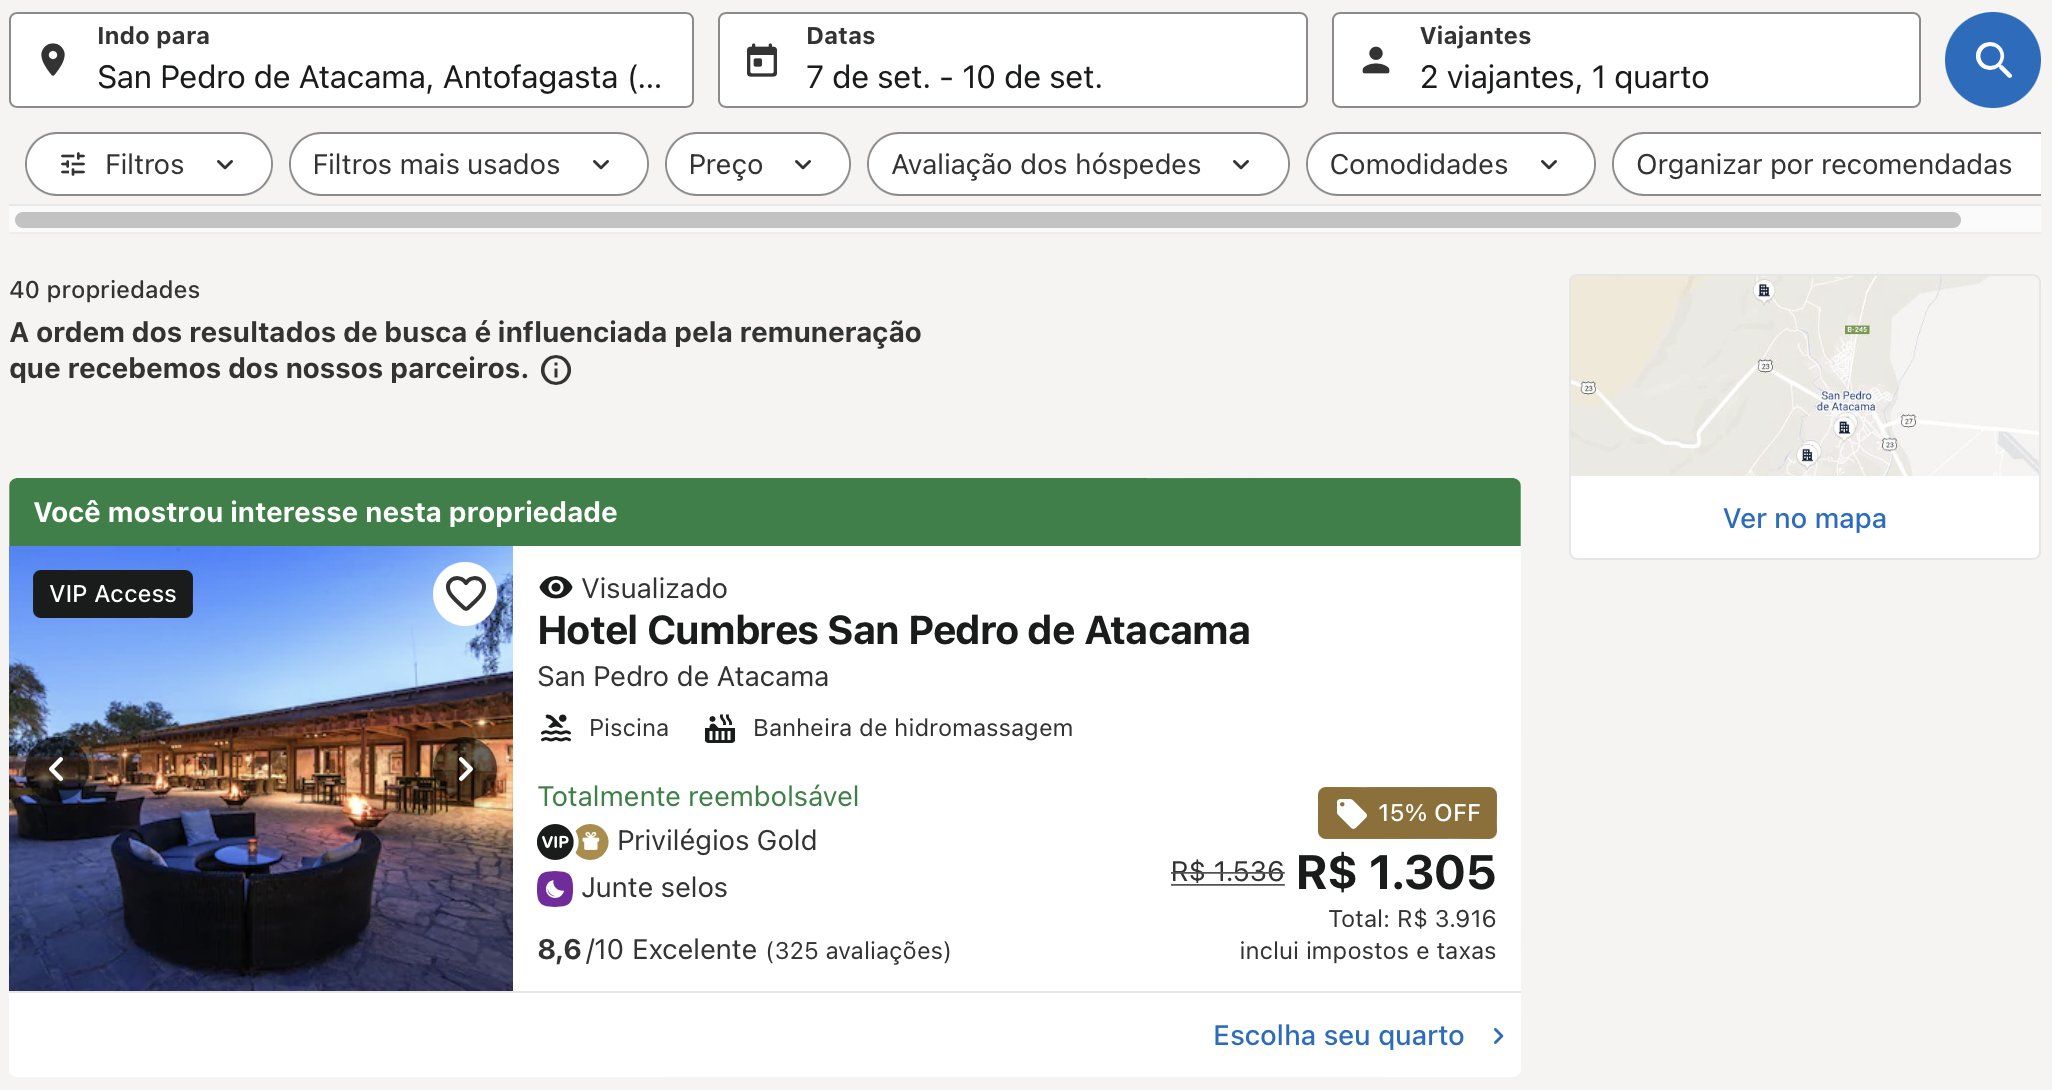Click the 15% OFF discount tag
The image size is (2052, 1090).
tap(1407, 813)
